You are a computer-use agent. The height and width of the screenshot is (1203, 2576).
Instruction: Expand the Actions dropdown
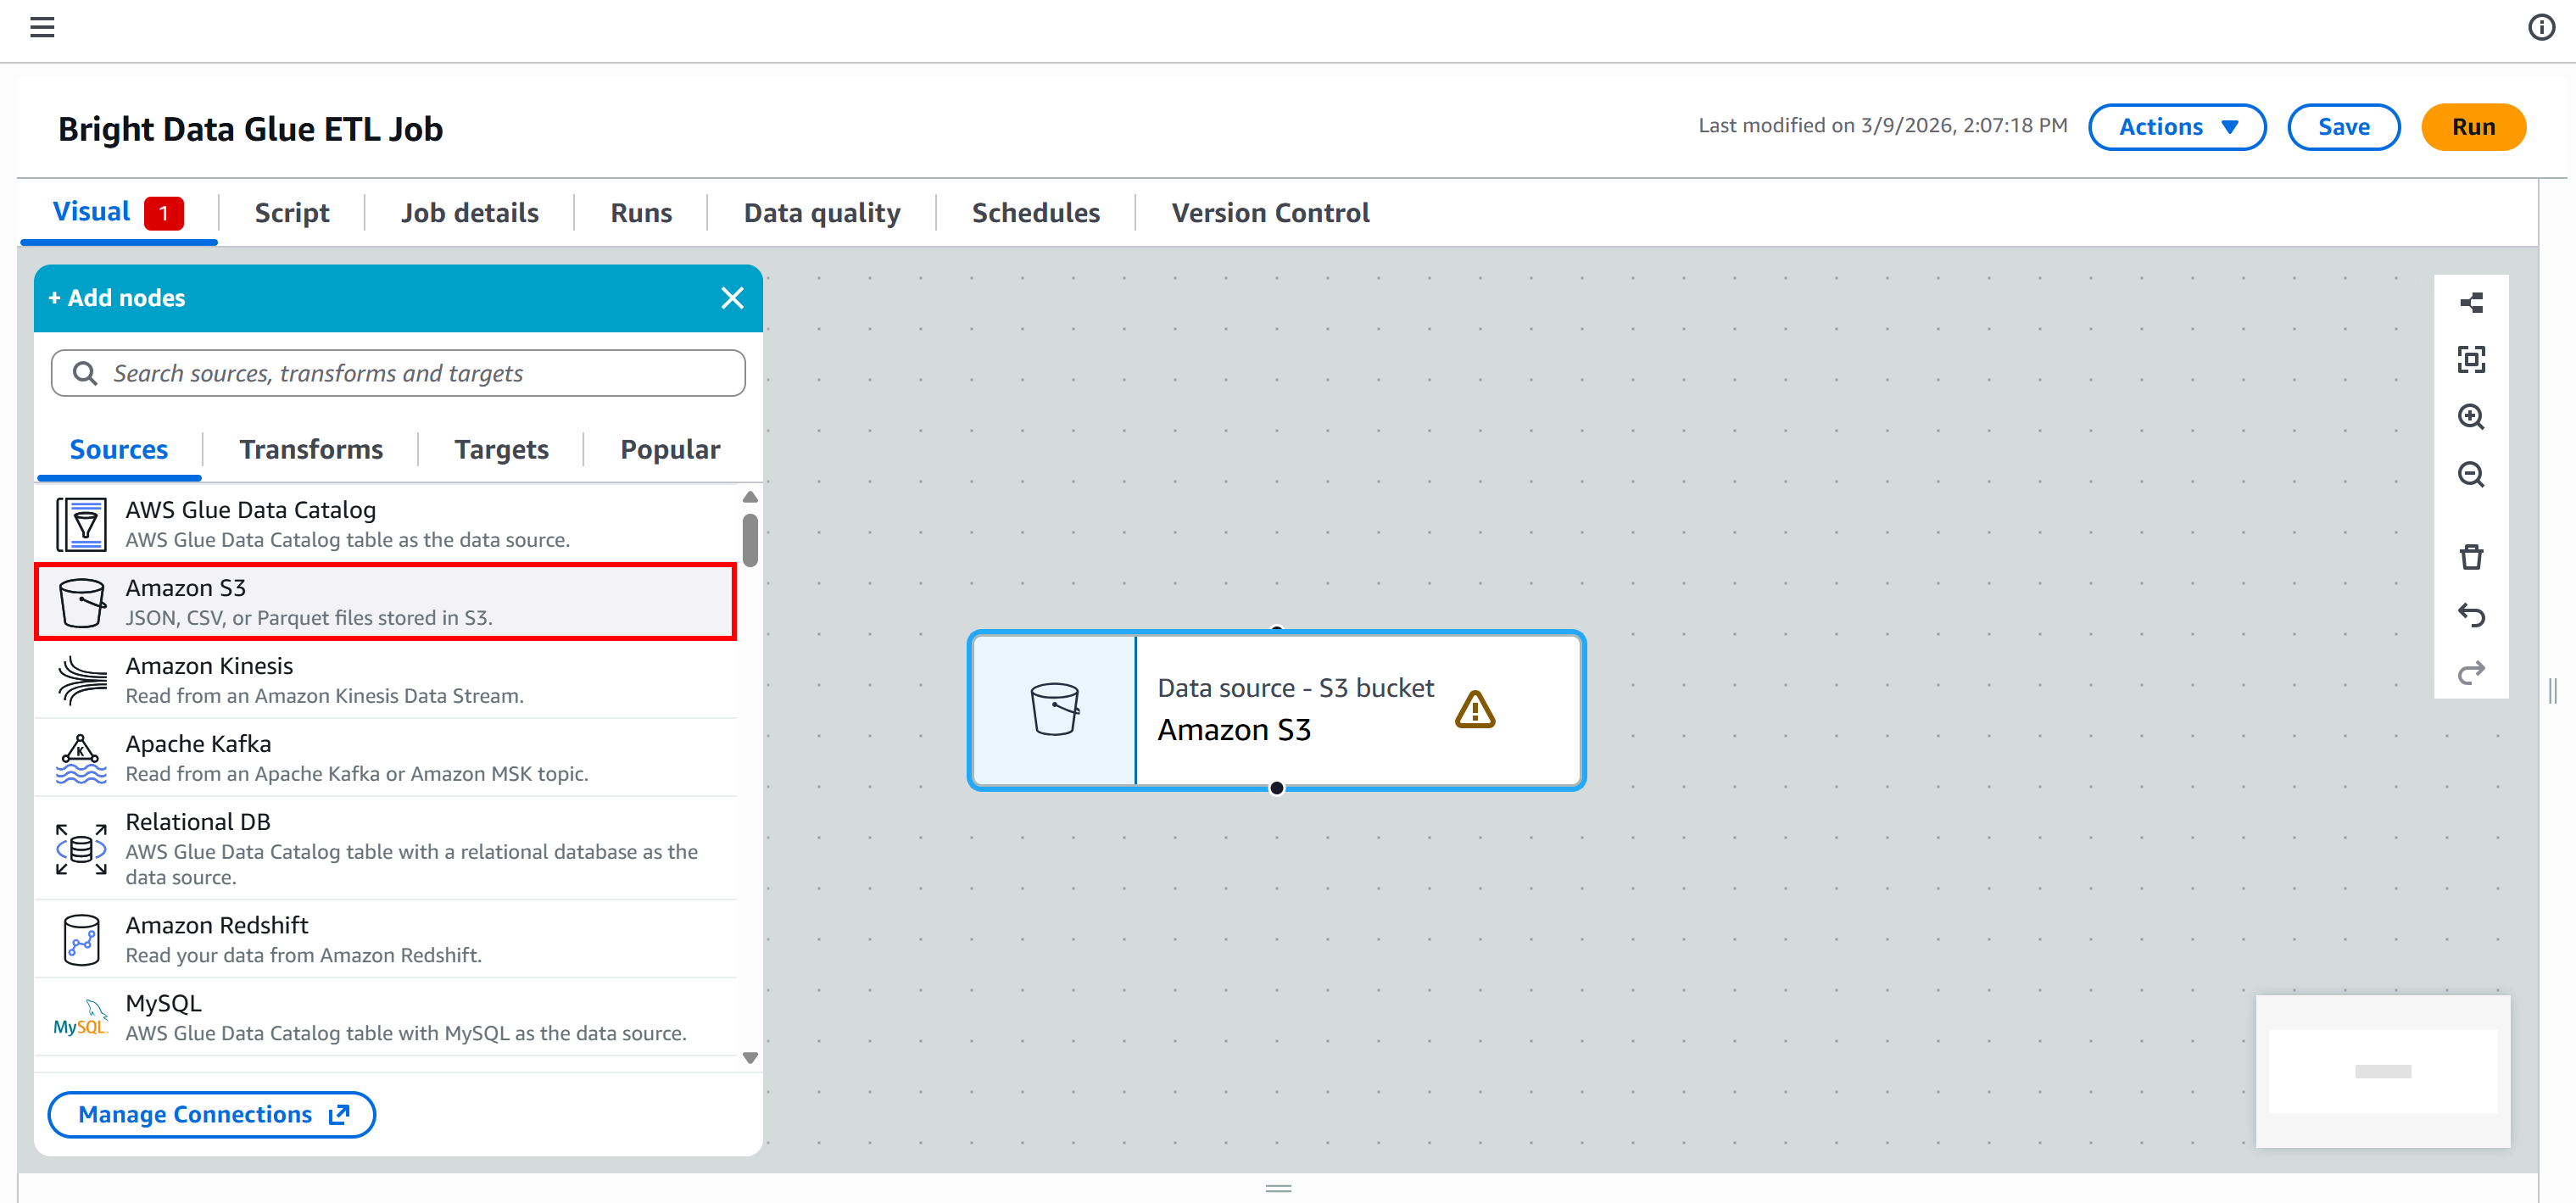pyautogui.click(x=2176, y=127)
